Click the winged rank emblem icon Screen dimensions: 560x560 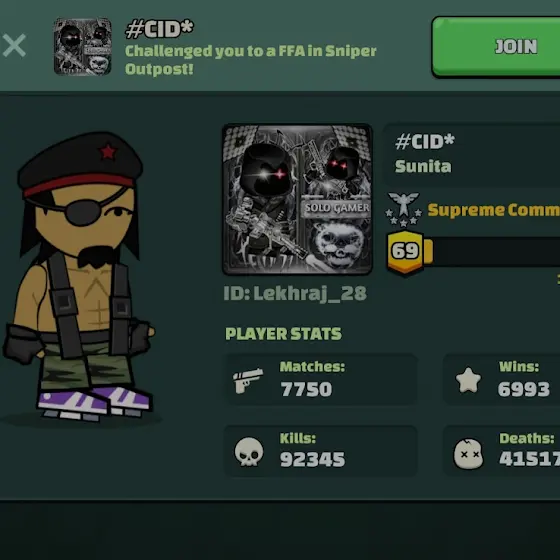click(x=404, y=209)
